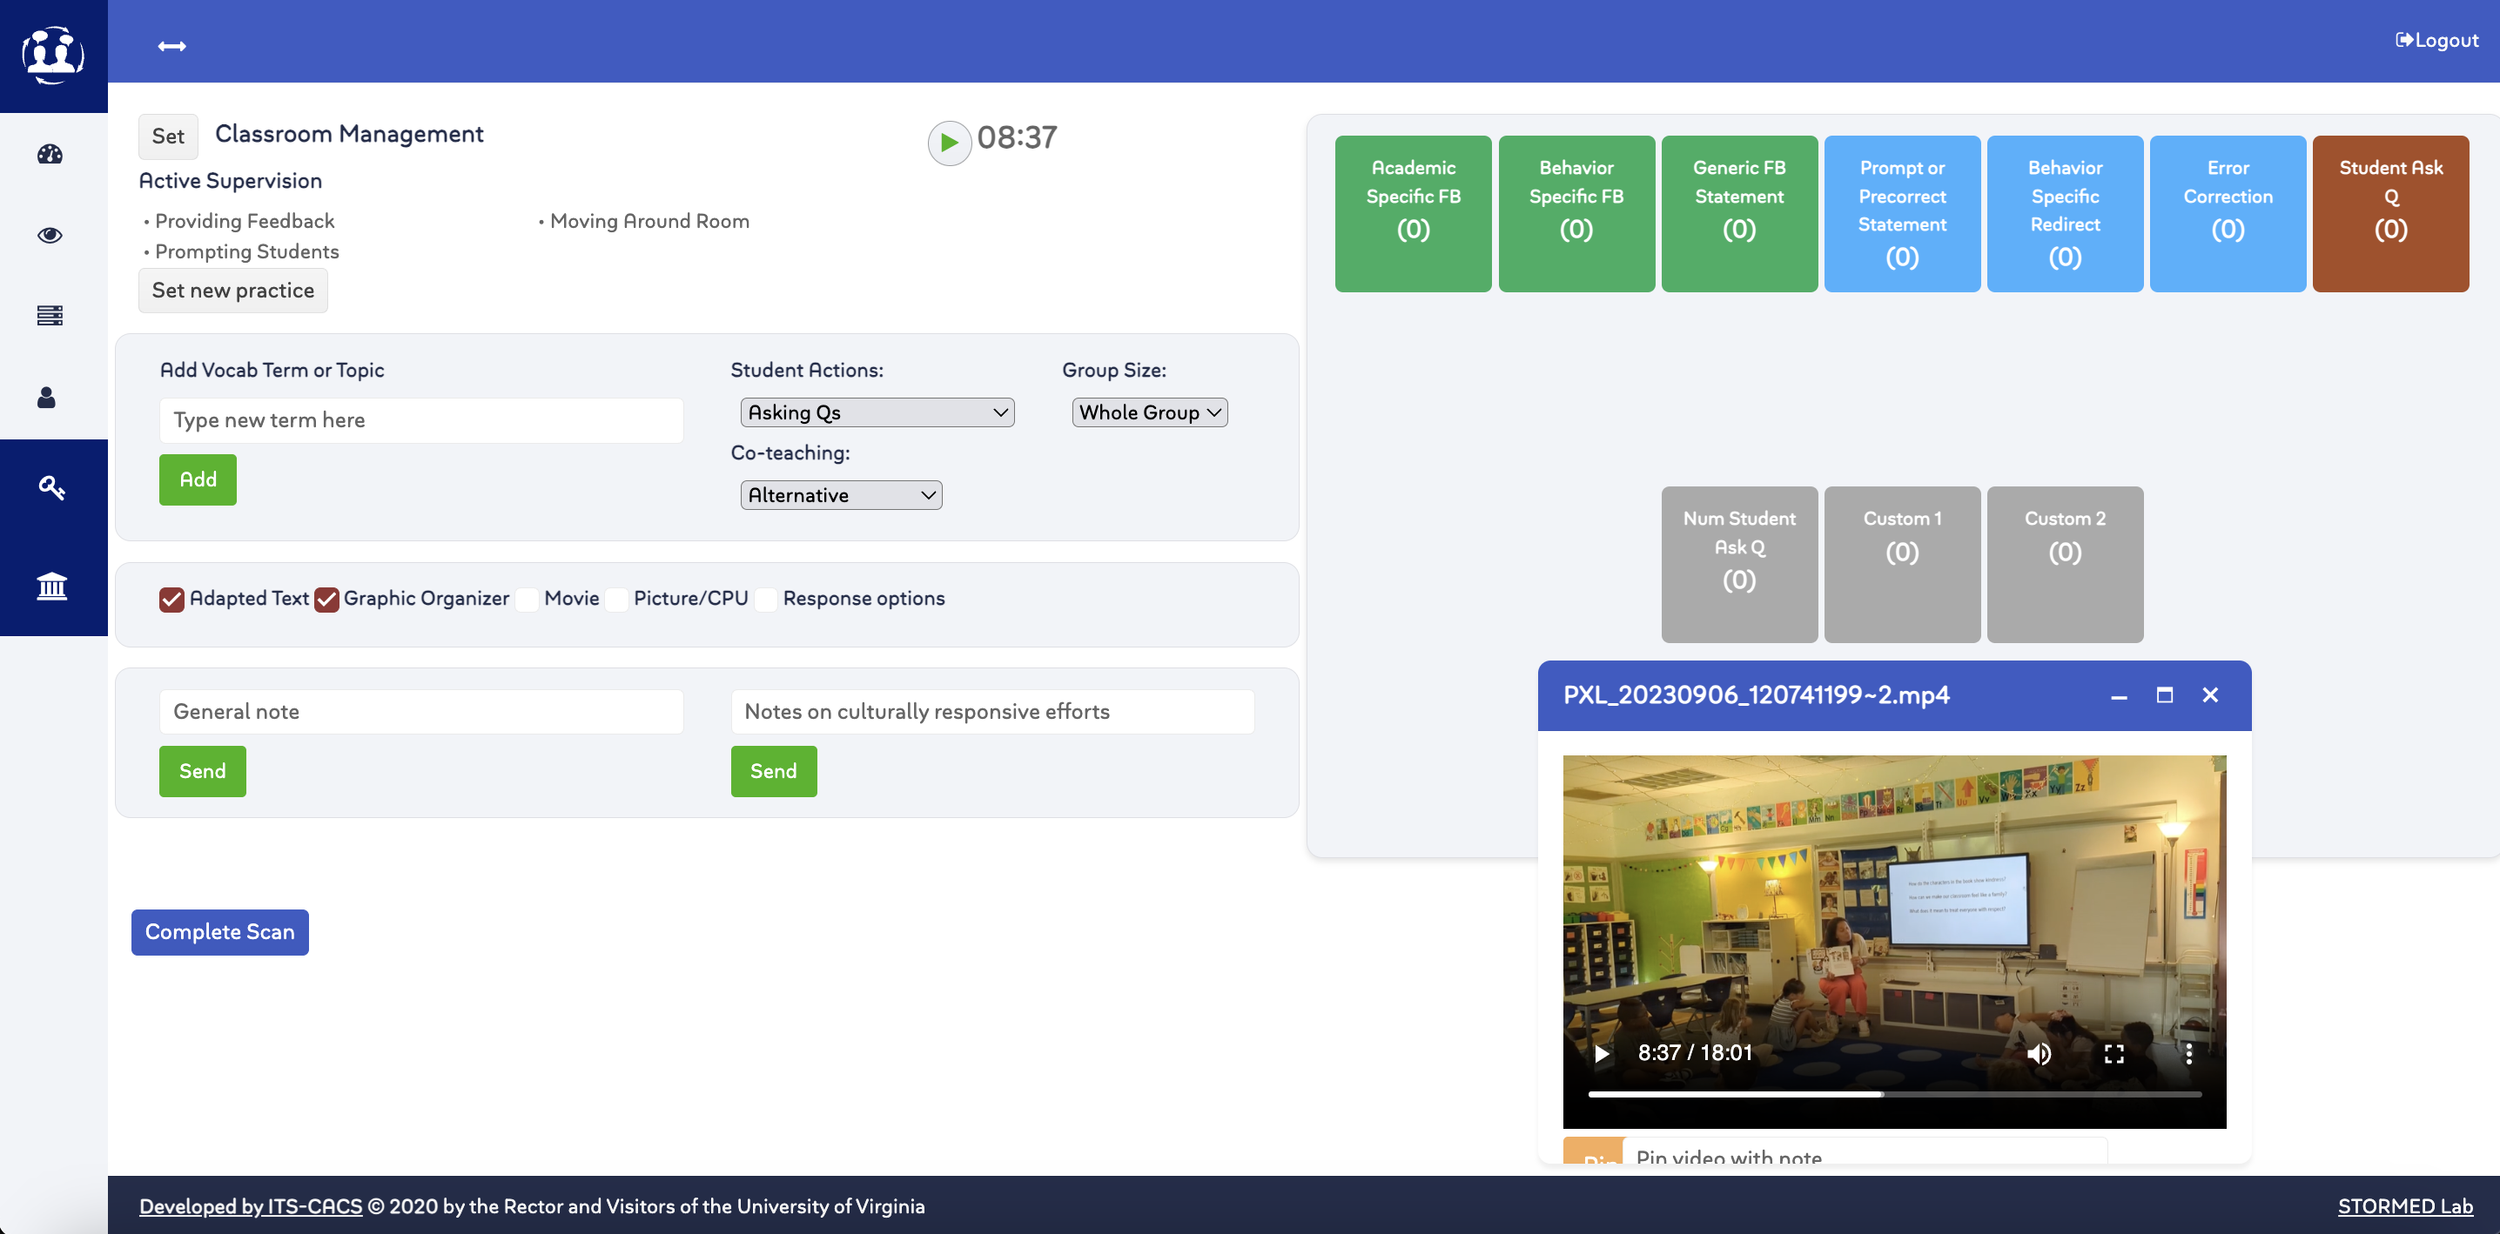Click the user profile sidebar icon
The width and height of the screenshot is (2500, 1234).
pyautogui.click(x=47, y=398)
